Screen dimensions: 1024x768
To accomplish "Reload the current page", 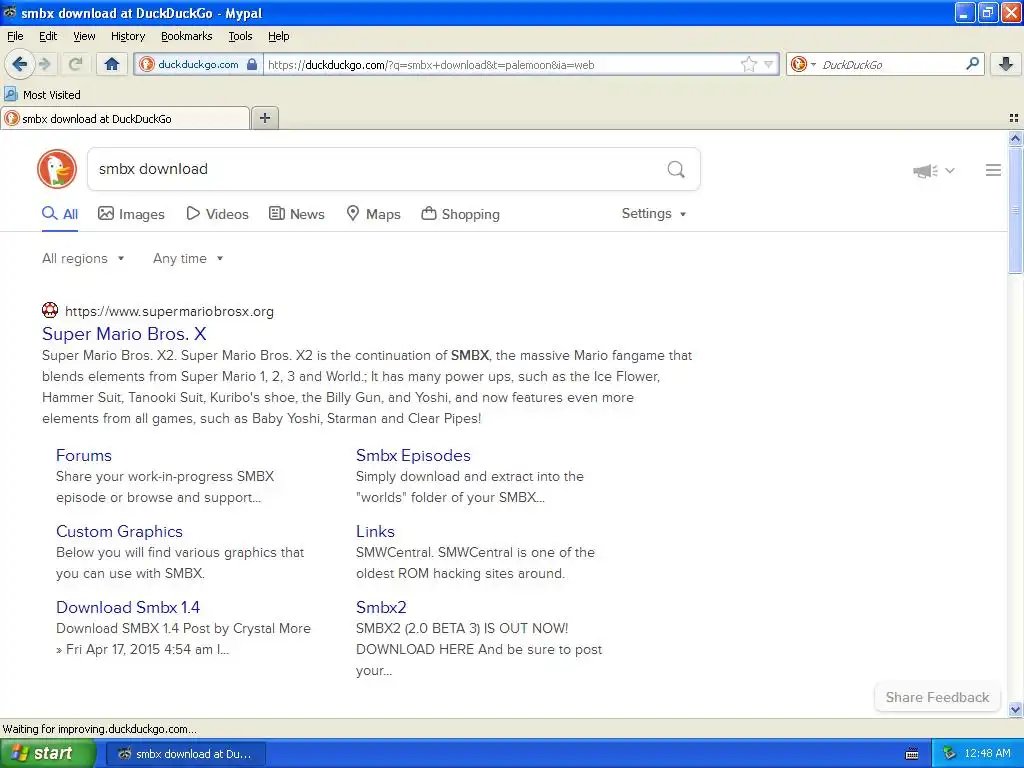I will (x=75, y=64).
